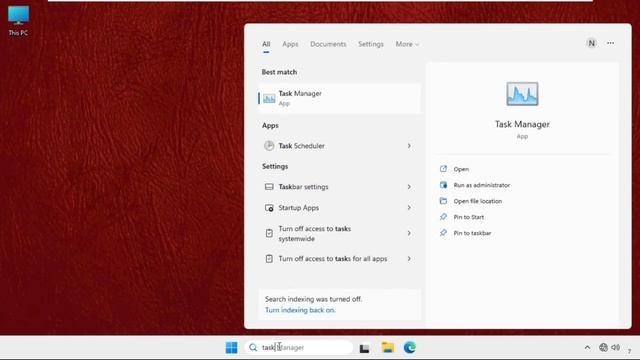Click icon beside tasks for all apps
Viewport: 640px width, 360px height.
[269, 259]
